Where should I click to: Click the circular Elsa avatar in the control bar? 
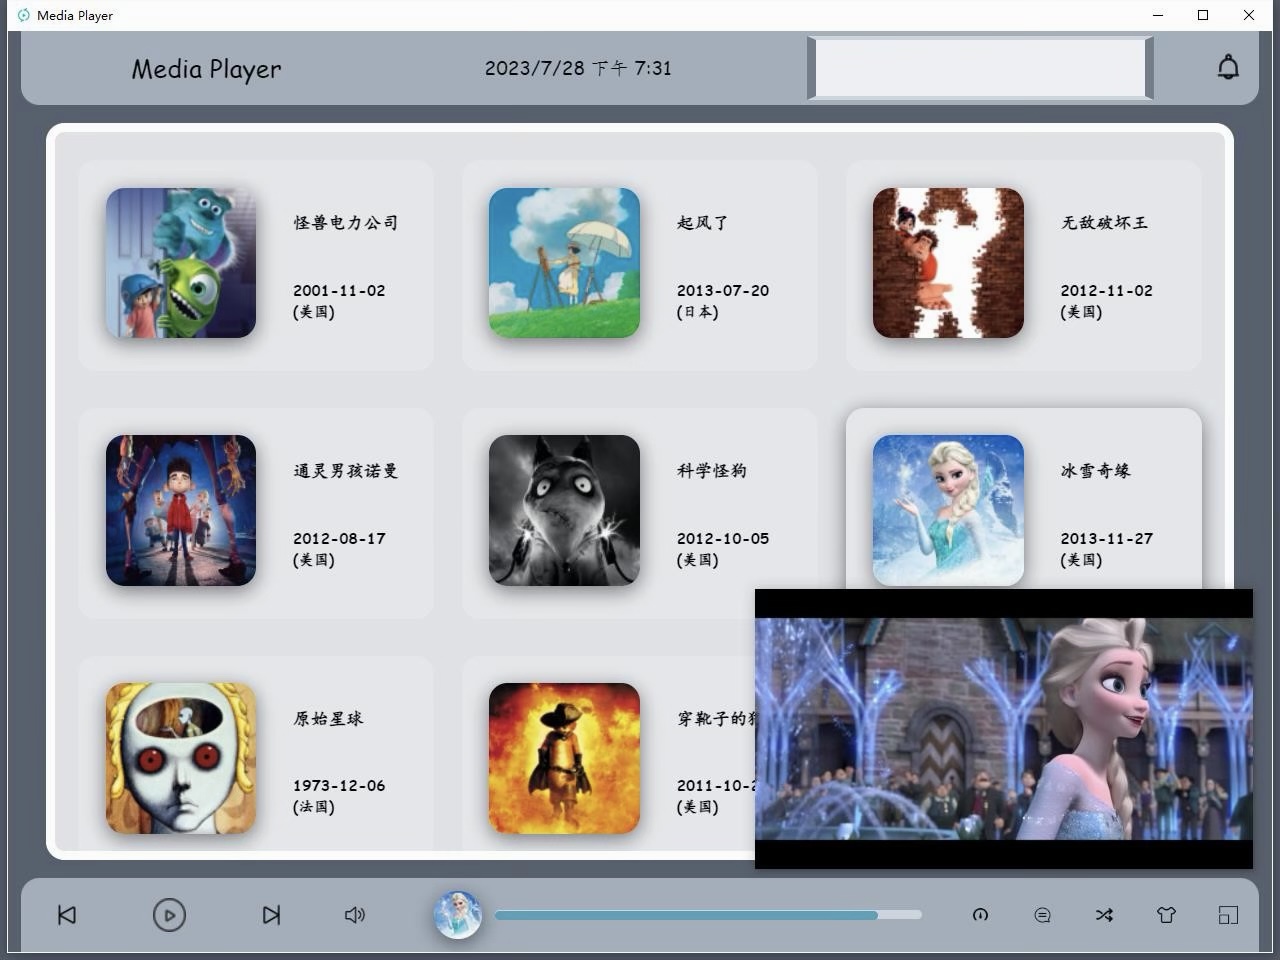[x=458, y=915]
